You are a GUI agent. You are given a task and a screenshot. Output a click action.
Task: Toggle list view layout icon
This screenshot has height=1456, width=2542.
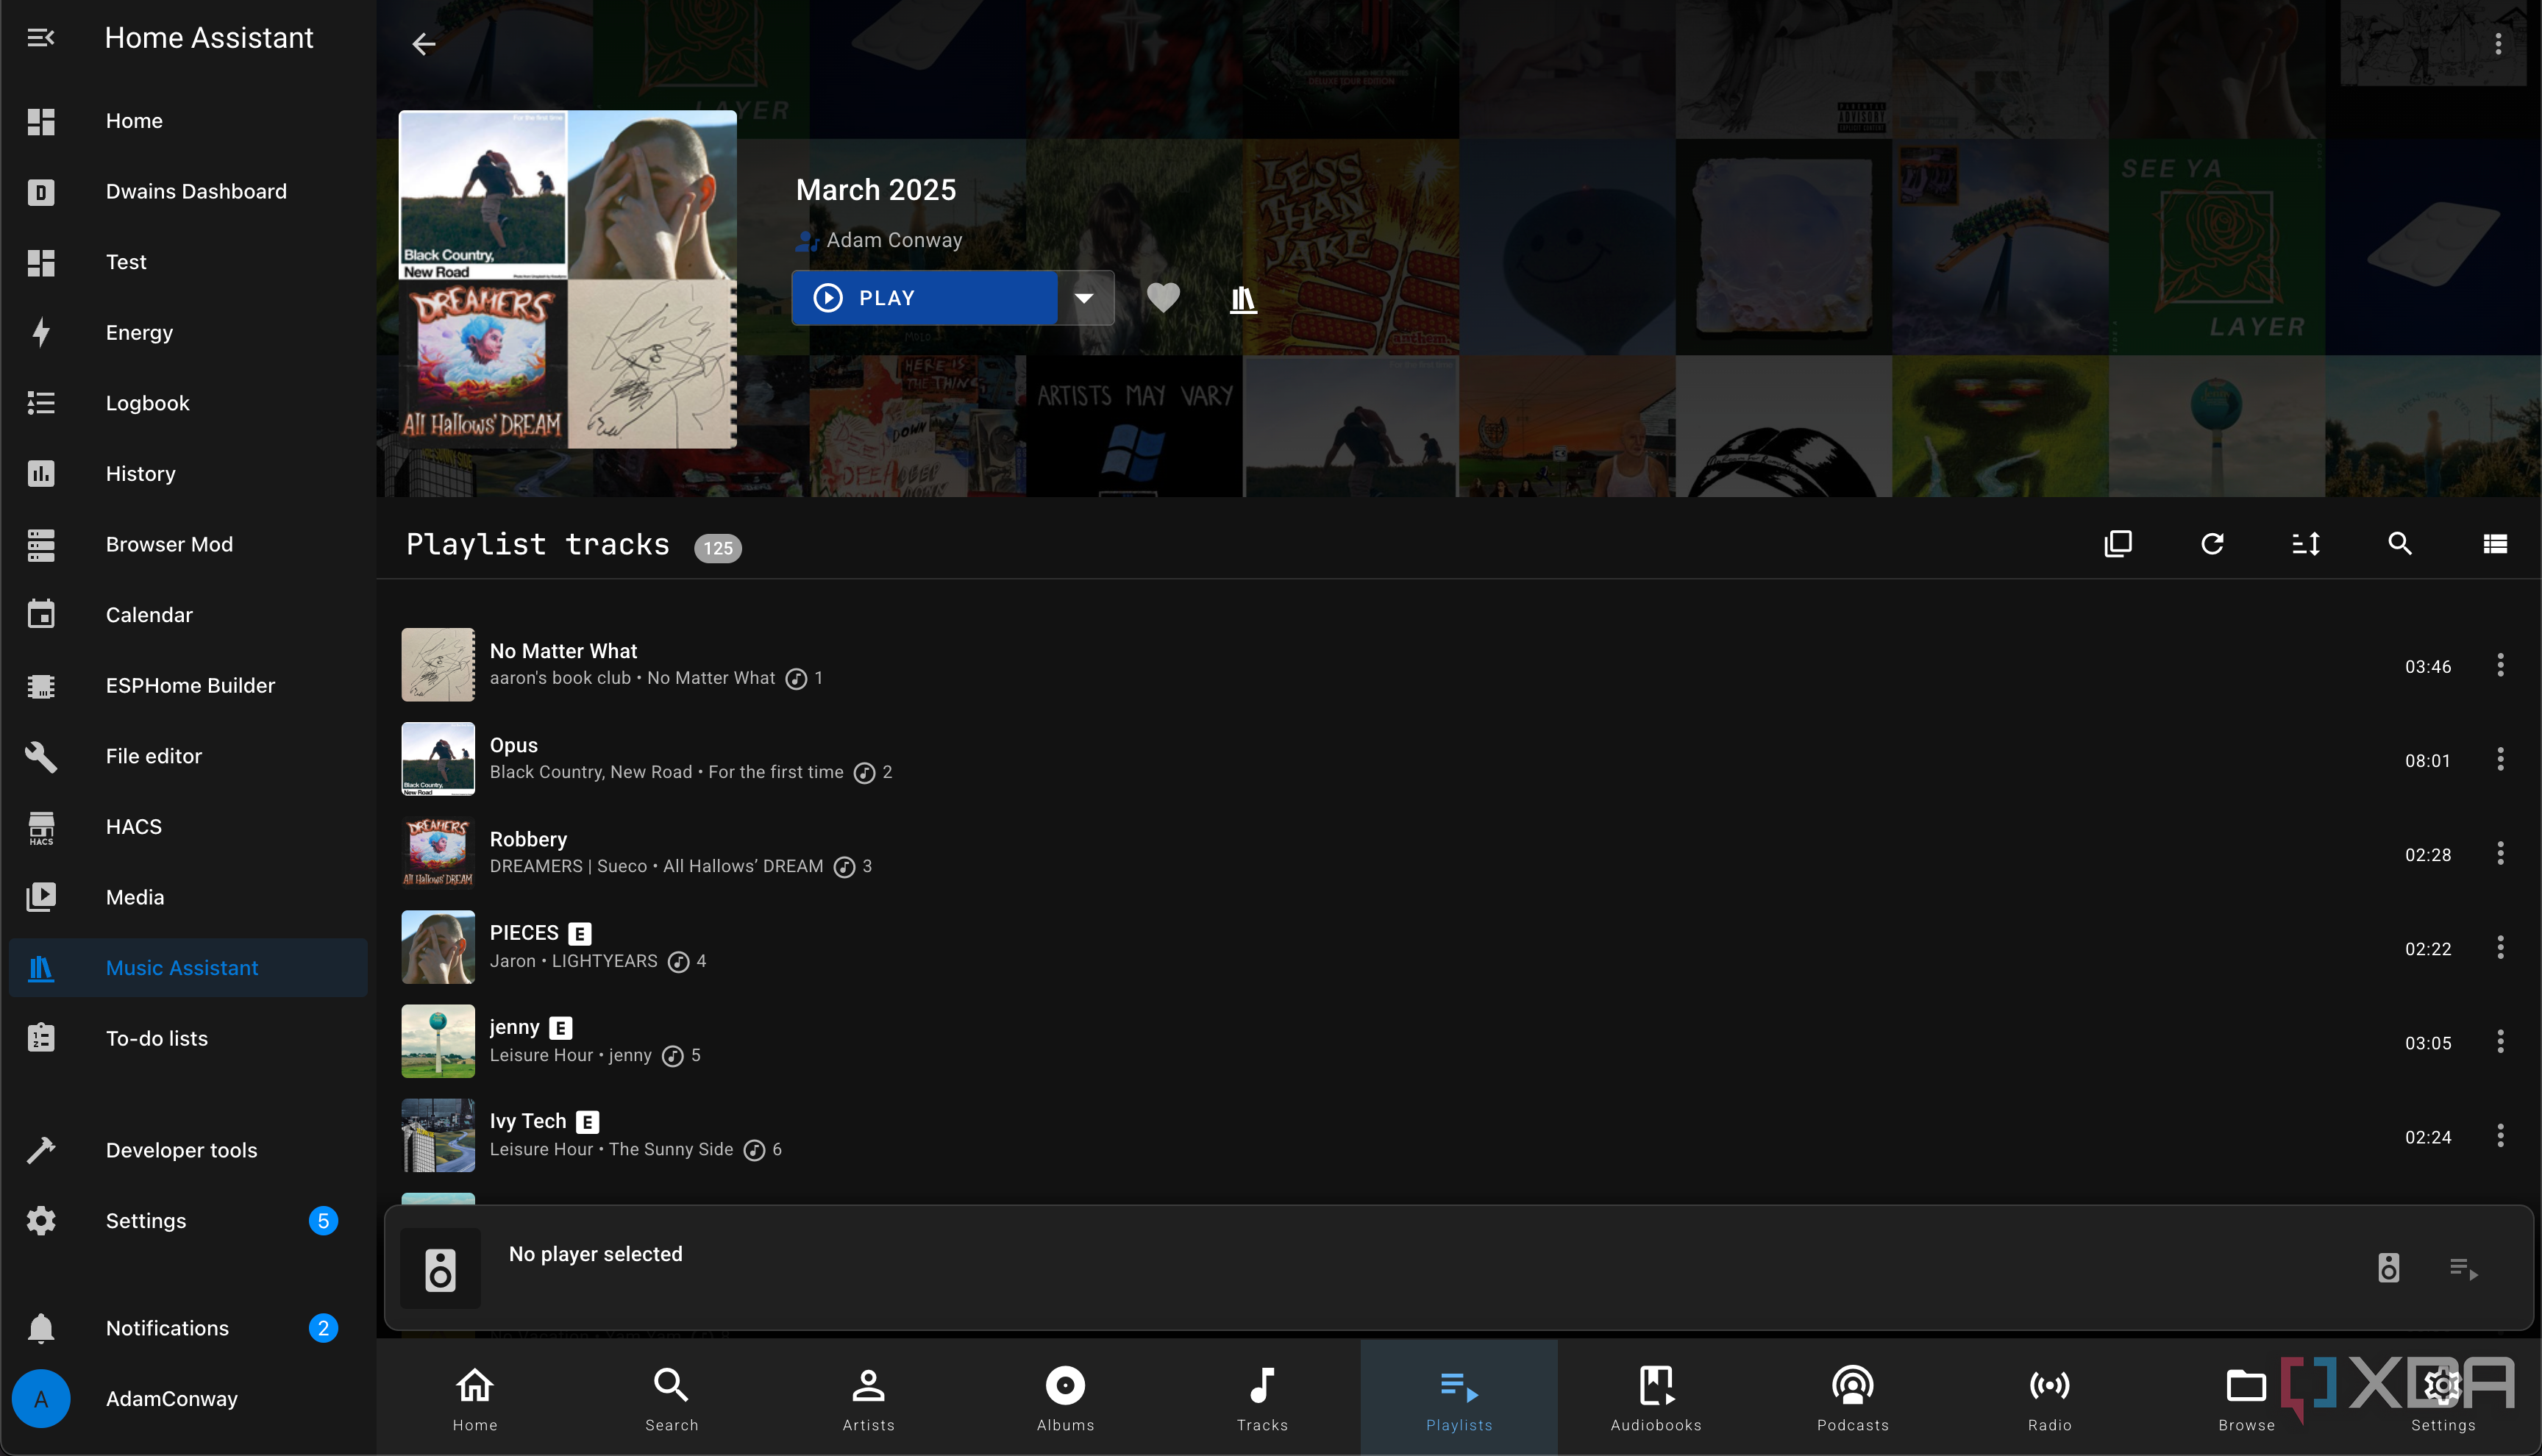tap(2495, 544)
